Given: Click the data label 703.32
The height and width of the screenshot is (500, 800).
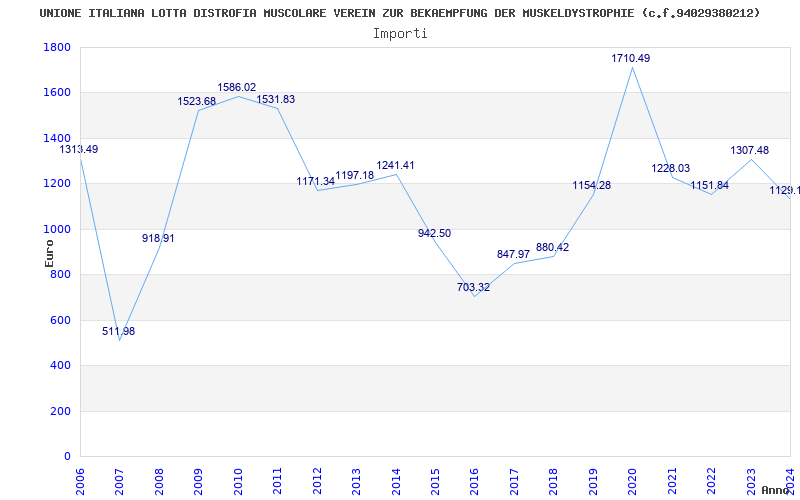Looking at the screenshot, I should 473,287.
